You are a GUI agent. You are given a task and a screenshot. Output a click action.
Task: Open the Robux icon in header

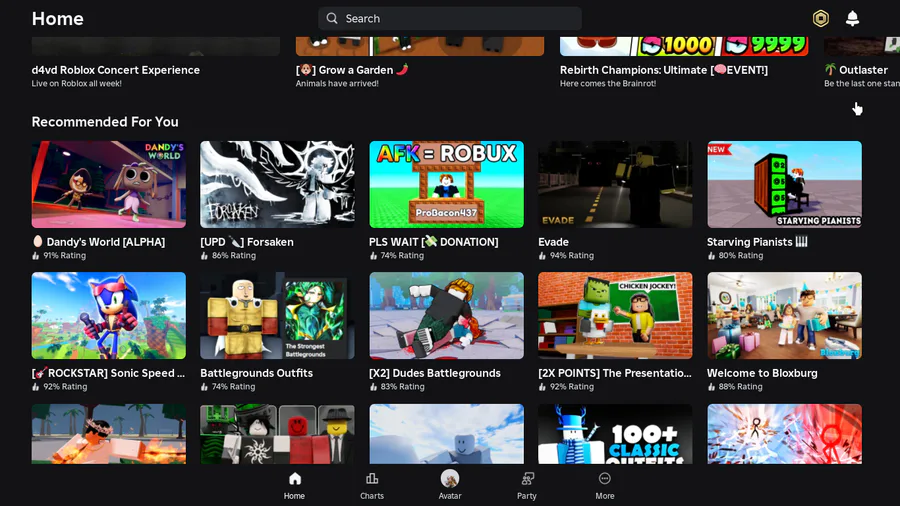click(821, 18)
